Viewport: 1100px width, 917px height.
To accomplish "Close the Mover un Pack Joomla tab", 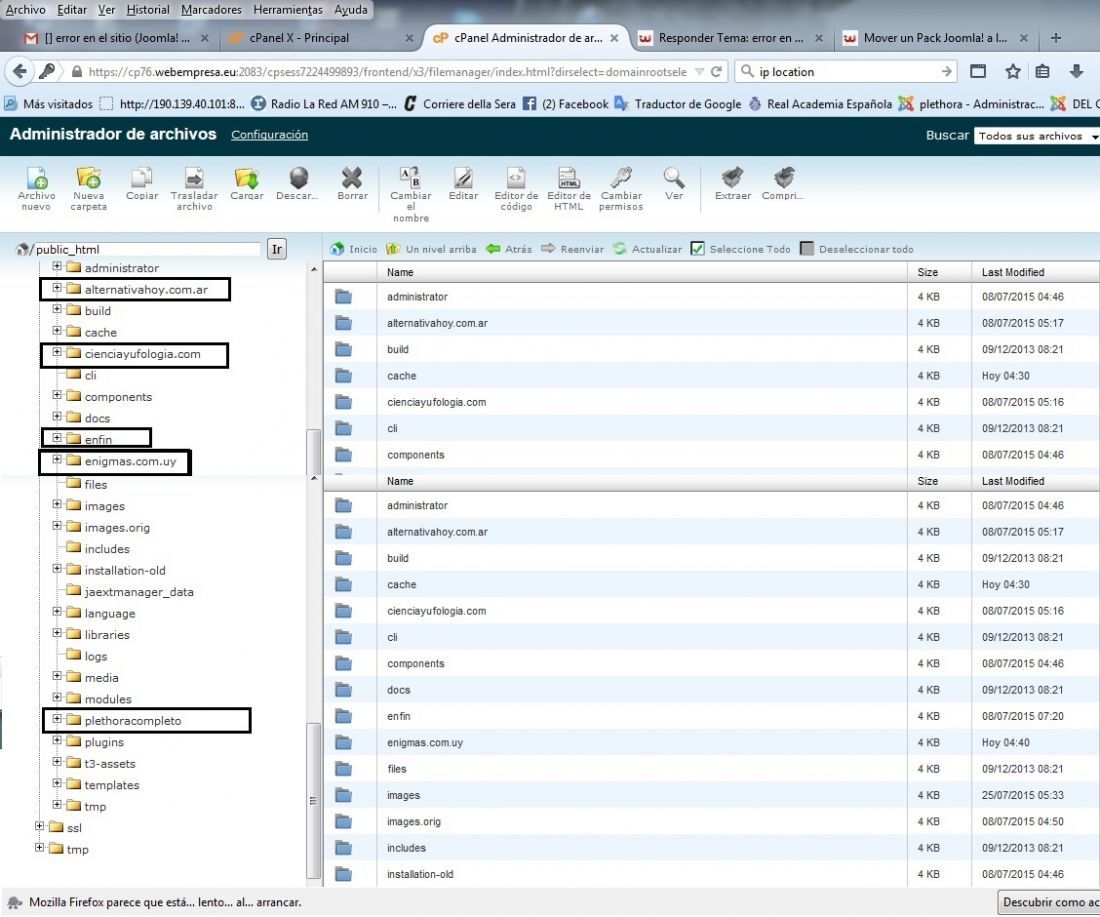I will pos(1024,38).
